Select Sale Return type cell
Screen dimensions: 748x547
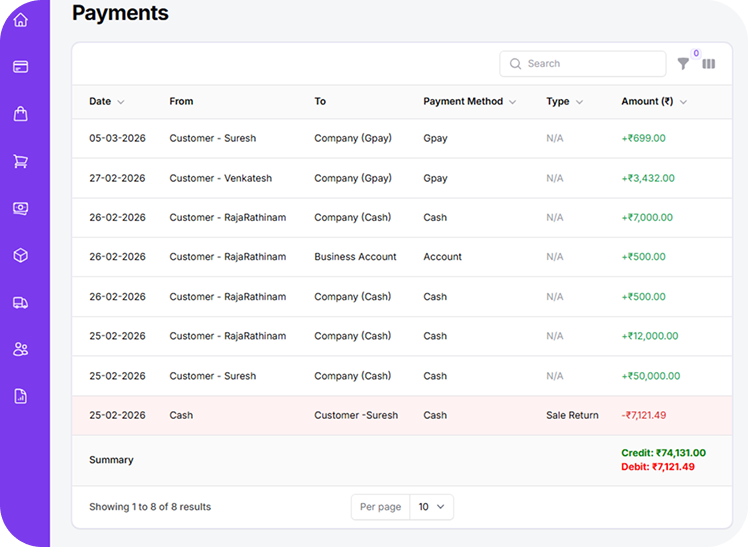(572, 415)
